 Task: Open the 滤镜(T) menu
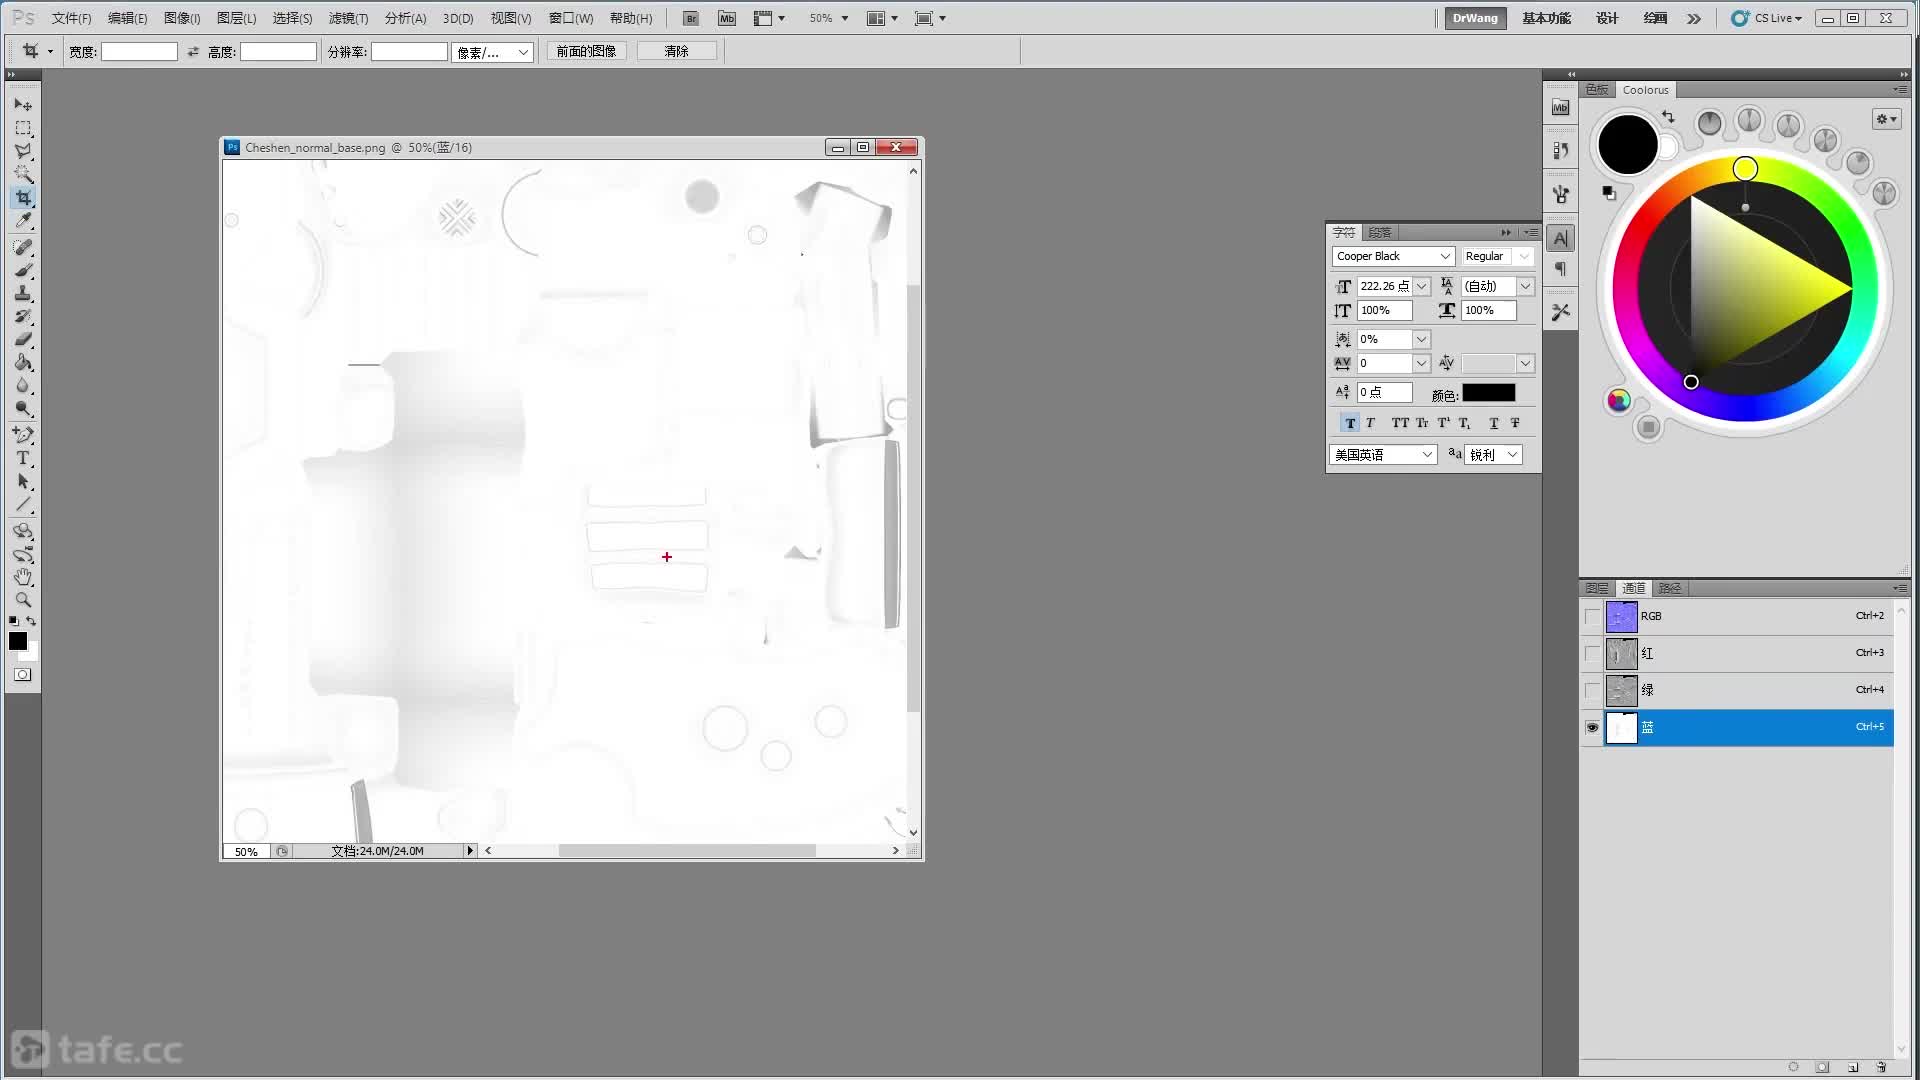pyautogui.click(x=348, y=18)
